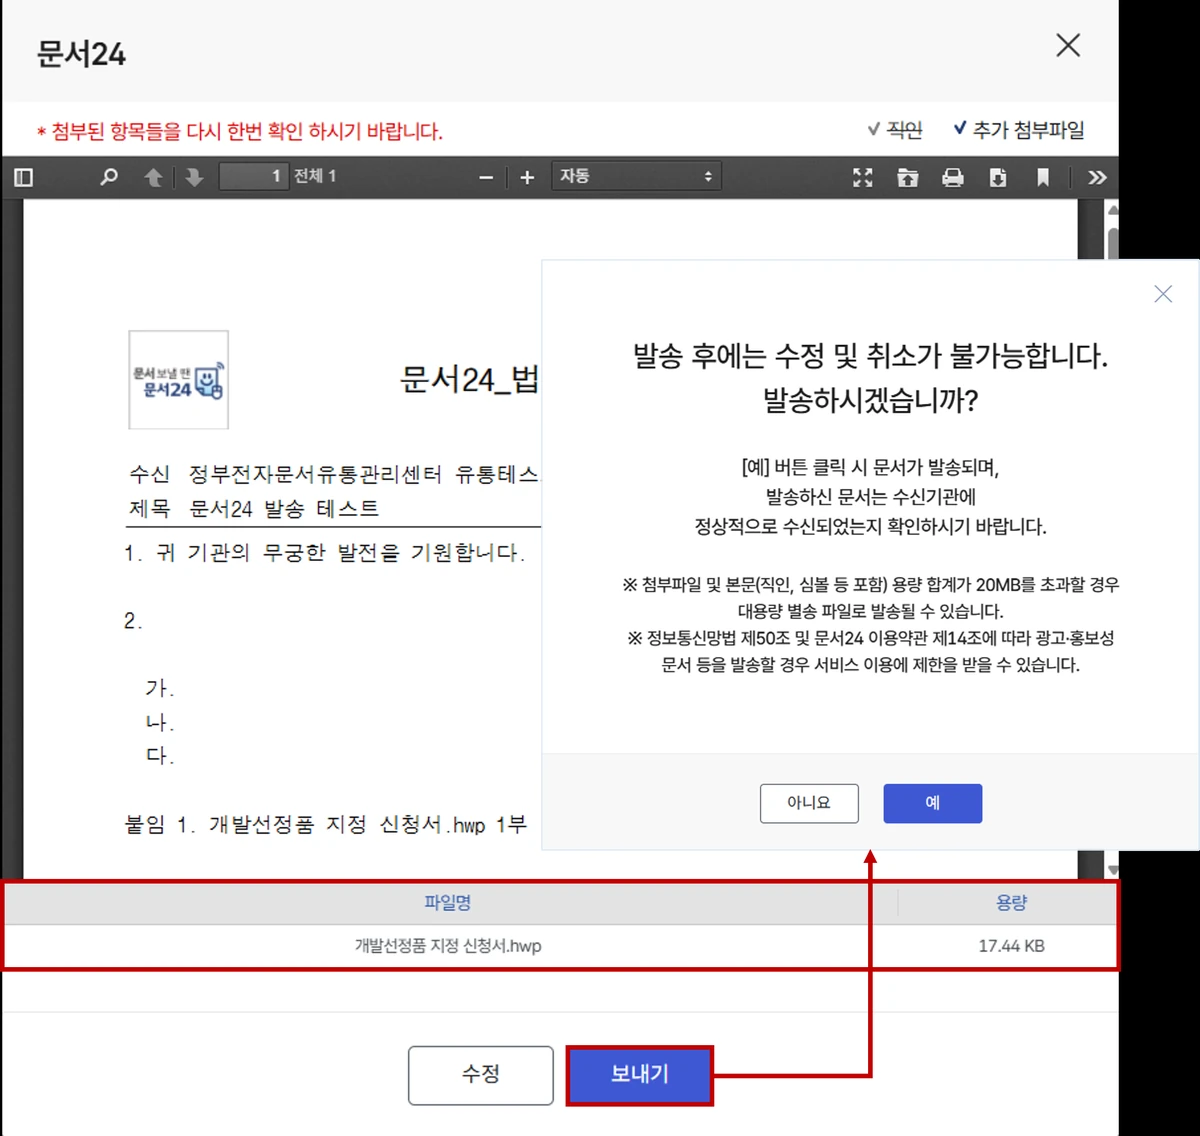1200x1136 pixels.
Task: Click the bookmark current view icon
Action: [1043, 178]
